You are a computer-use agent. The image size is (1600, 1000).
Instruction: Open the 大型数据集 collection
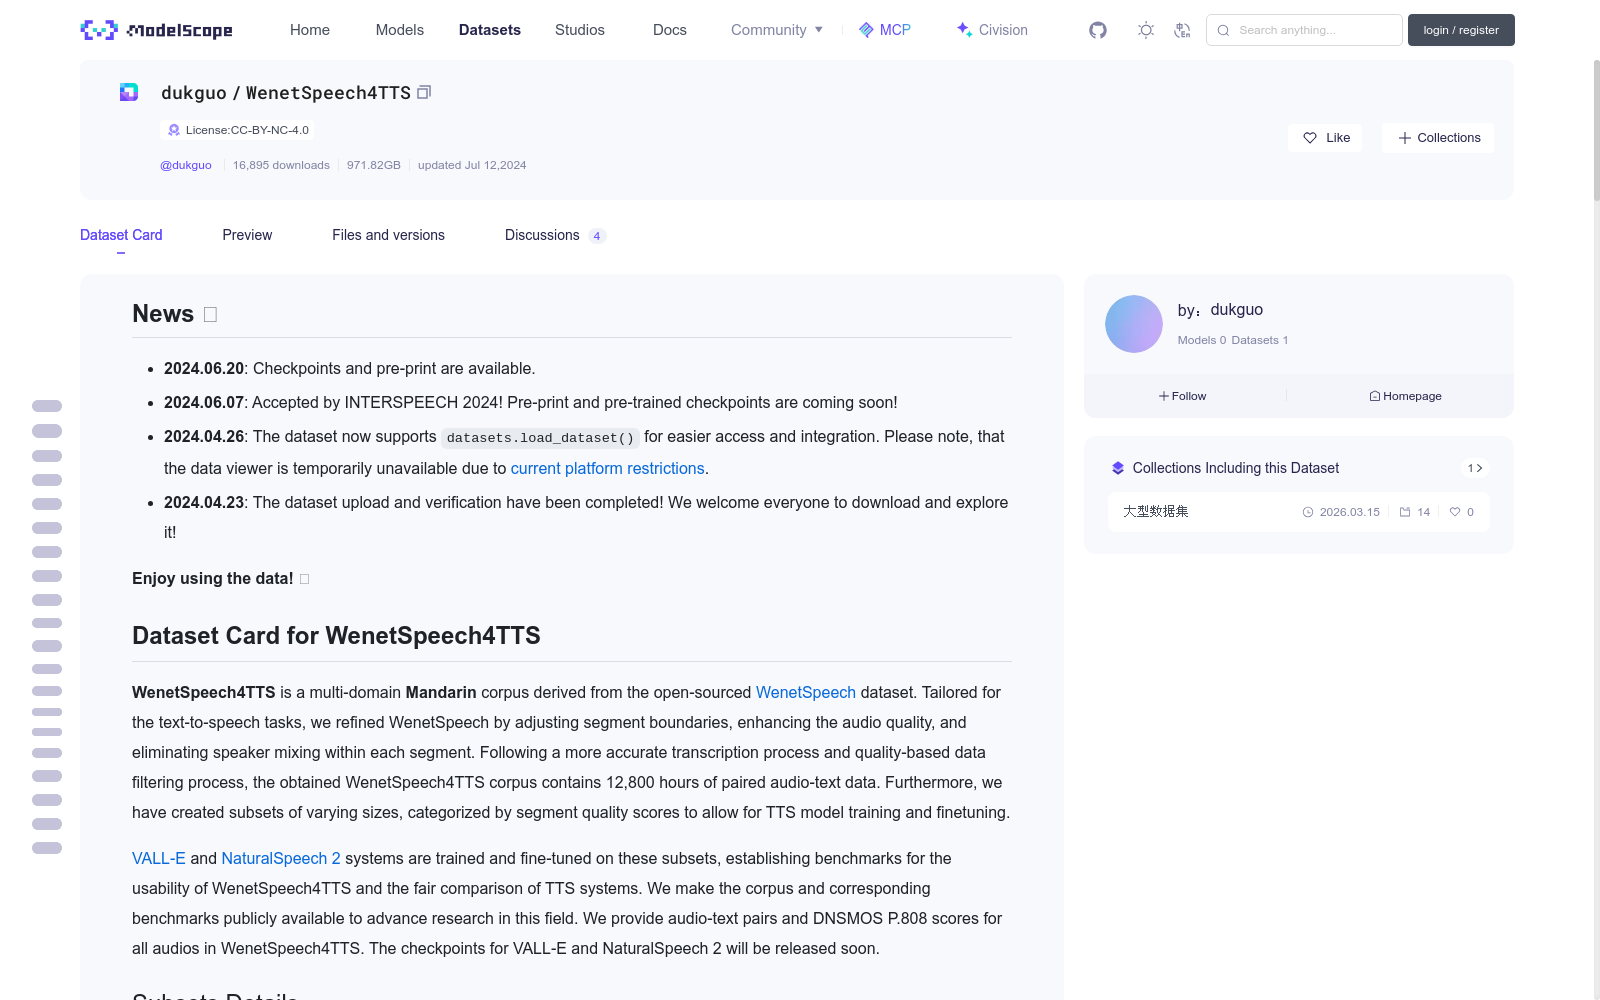click(1298, 512)
